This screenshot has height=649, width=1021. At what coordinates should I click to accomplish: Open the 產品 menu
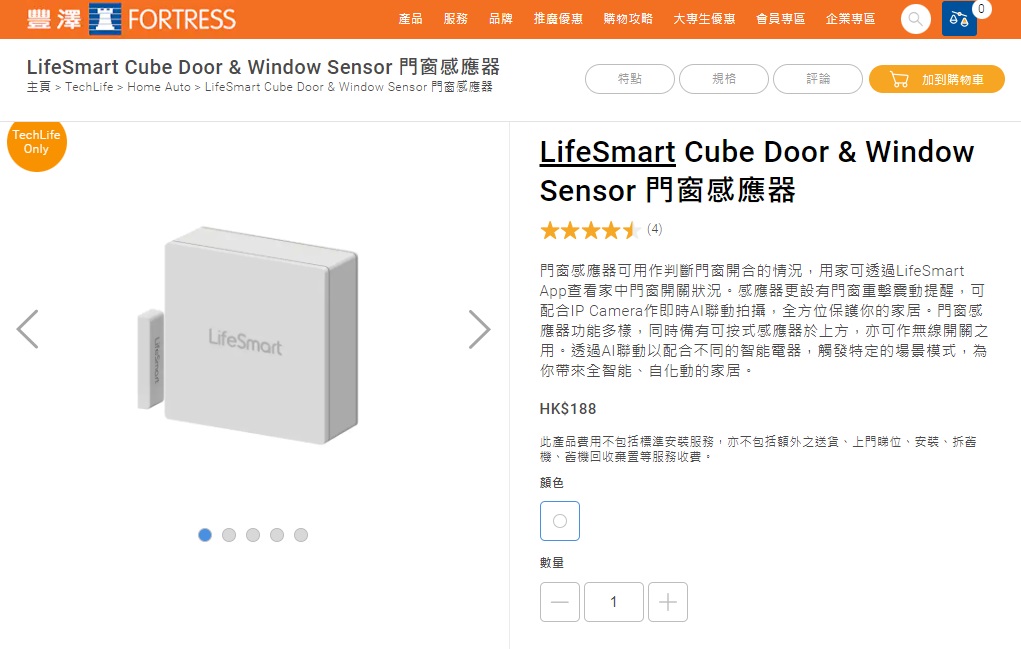412,19
